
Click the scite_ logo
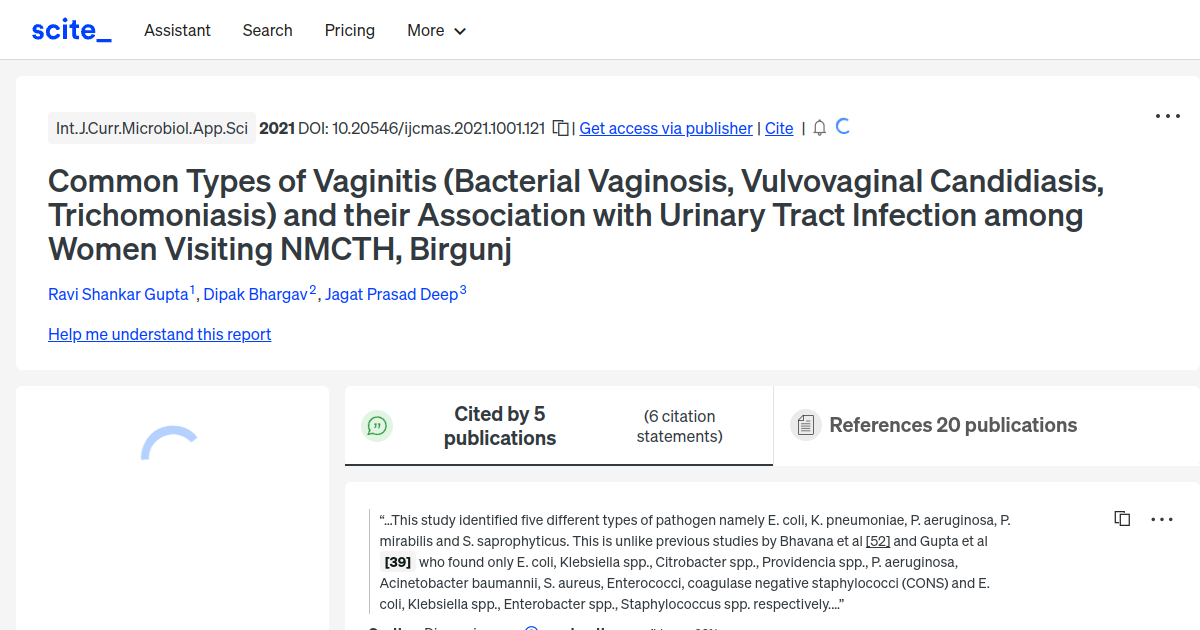coord(71,30)
